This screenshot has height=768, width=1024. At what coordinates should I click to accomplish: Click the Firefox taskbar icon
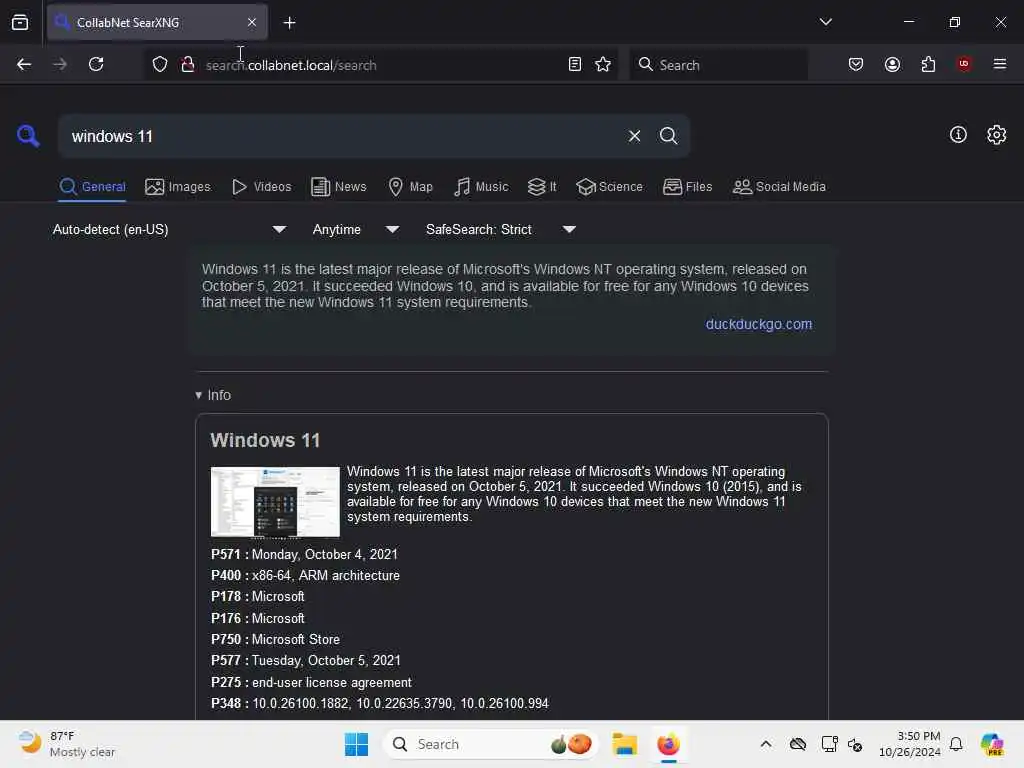668,744
